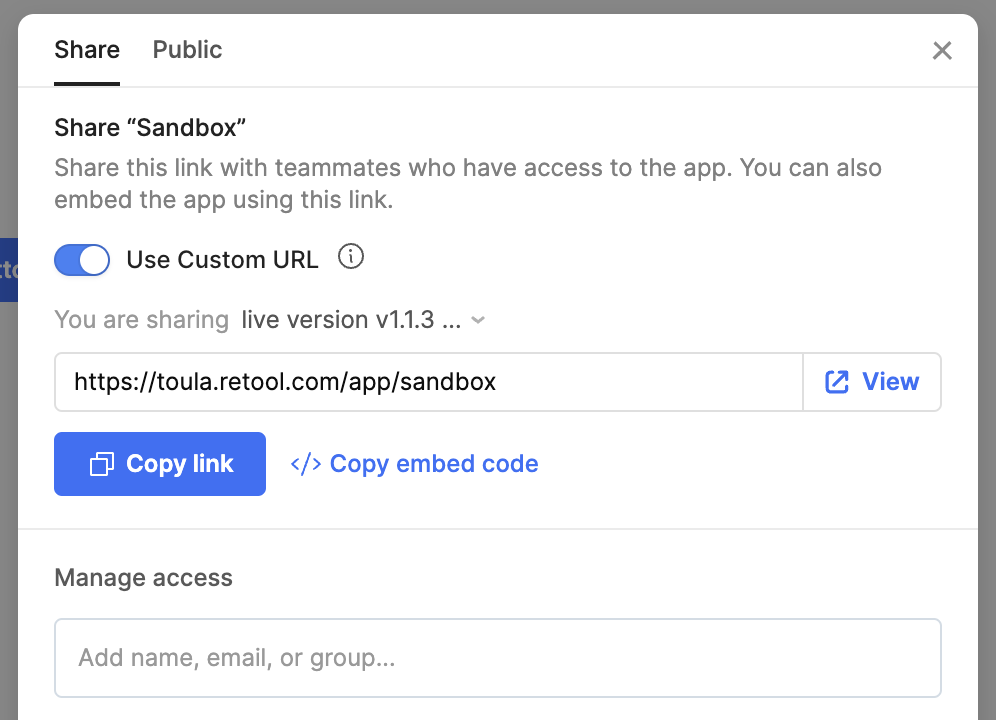Click the Share "Sandbox" heading
The image size is (996, 720).
150,127
